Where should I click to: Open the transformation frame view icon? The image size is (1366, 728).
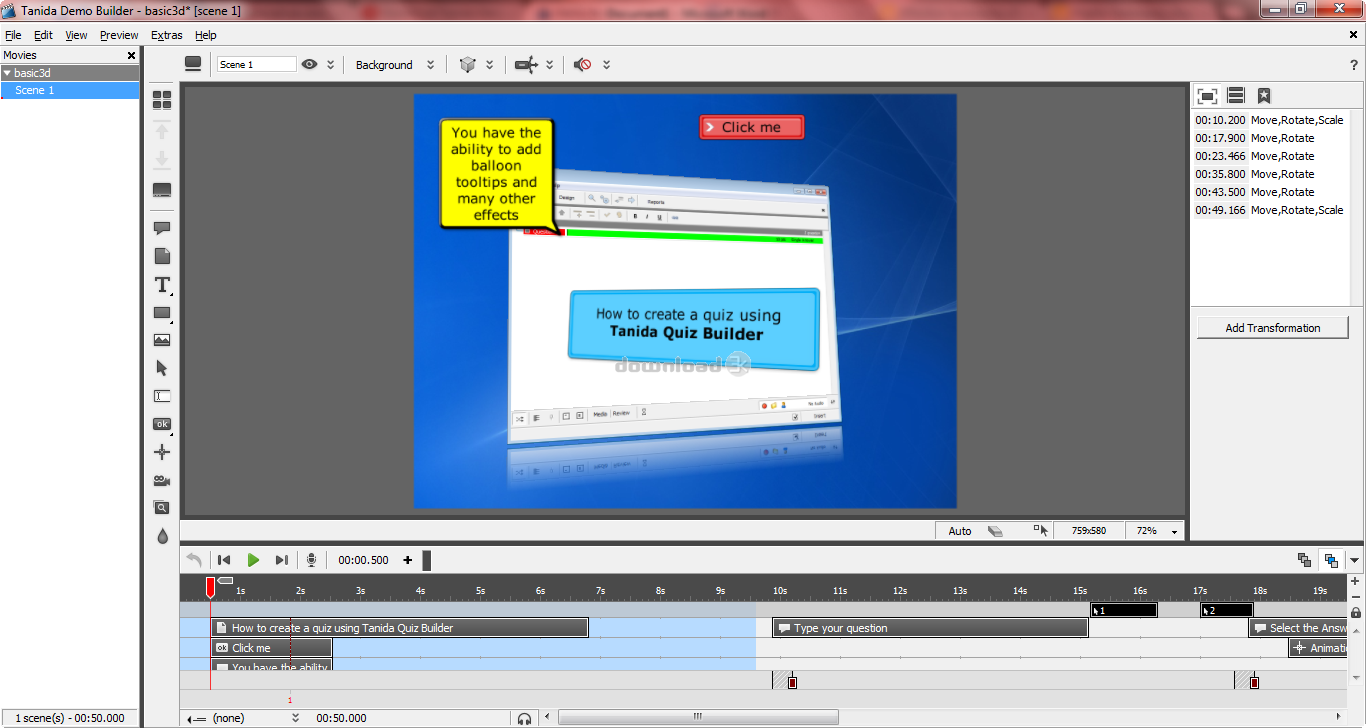1207,96
